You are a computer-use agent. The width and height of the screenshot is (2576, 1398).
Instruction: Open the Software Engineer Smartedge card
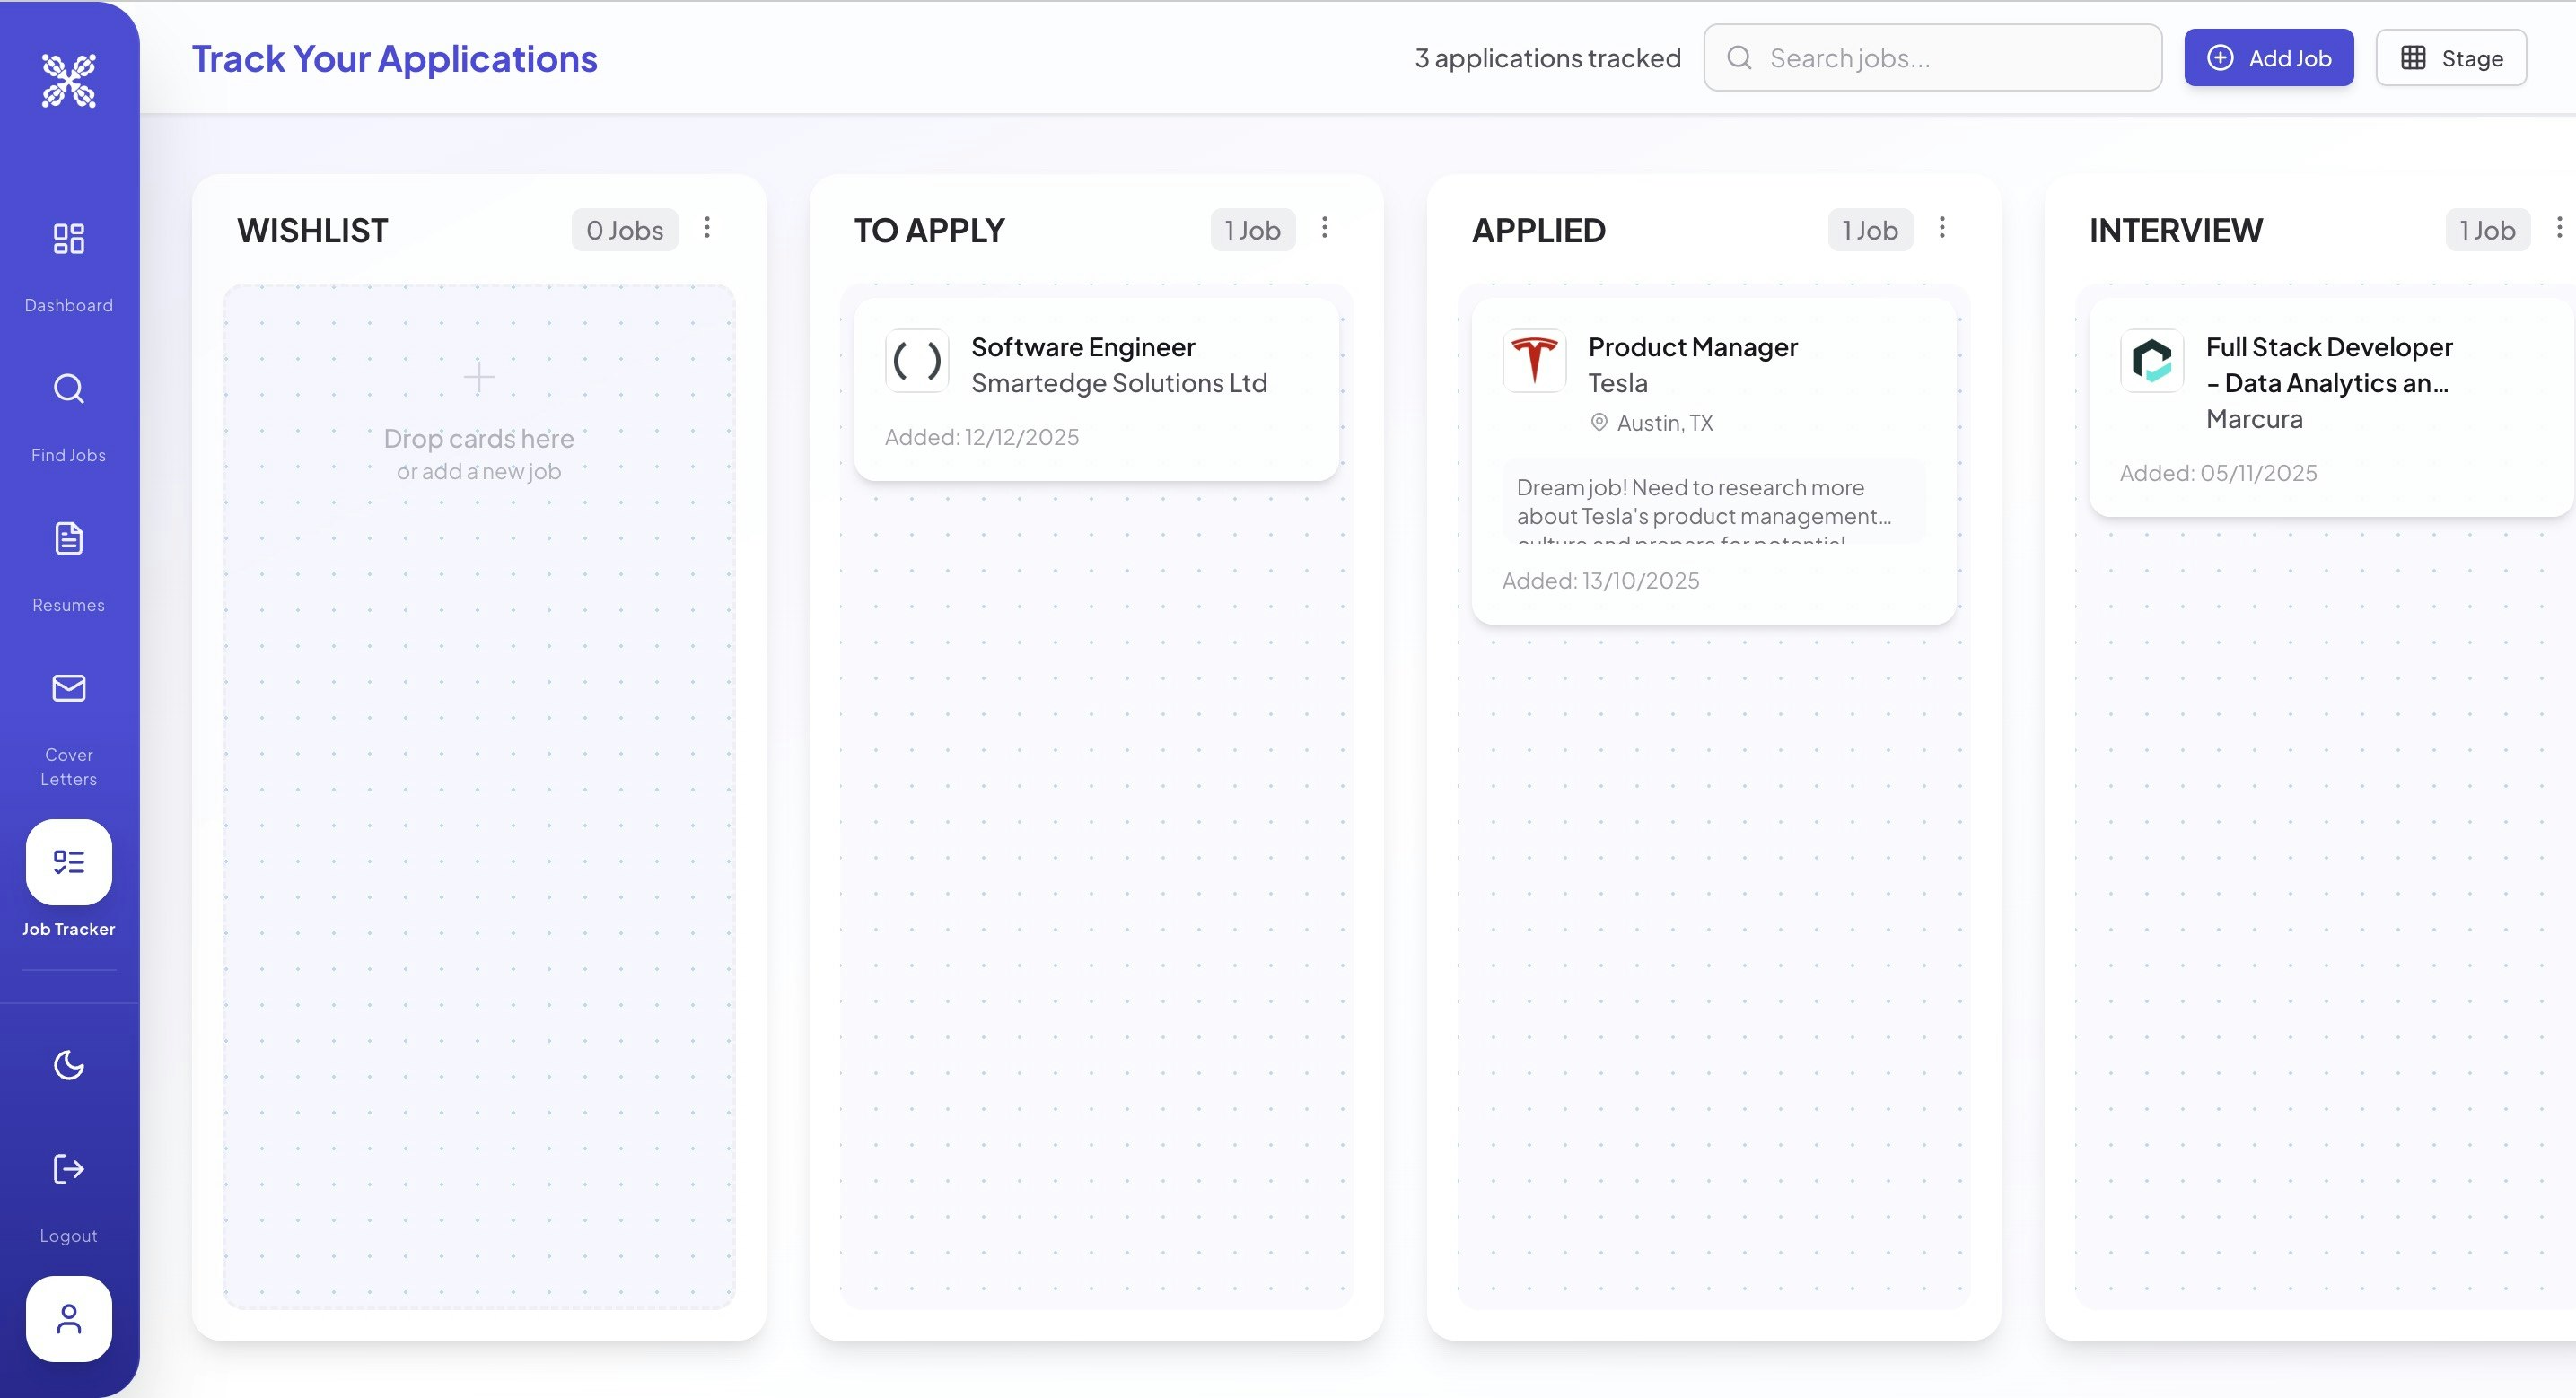[1096, 390]
